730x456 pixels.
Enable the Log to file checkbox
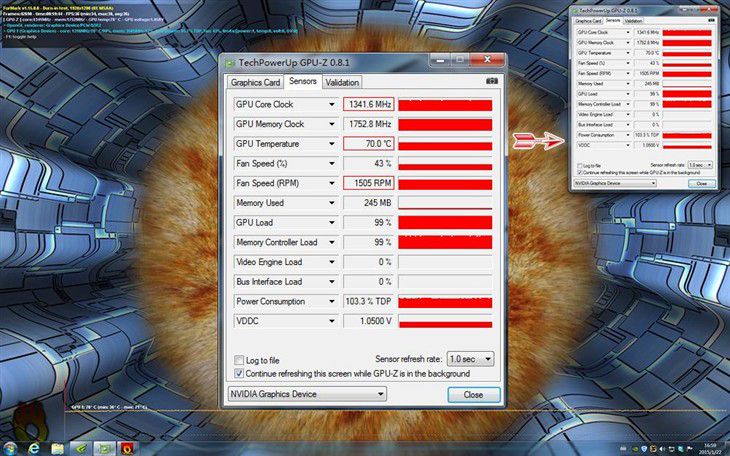[x=239, y=360]
